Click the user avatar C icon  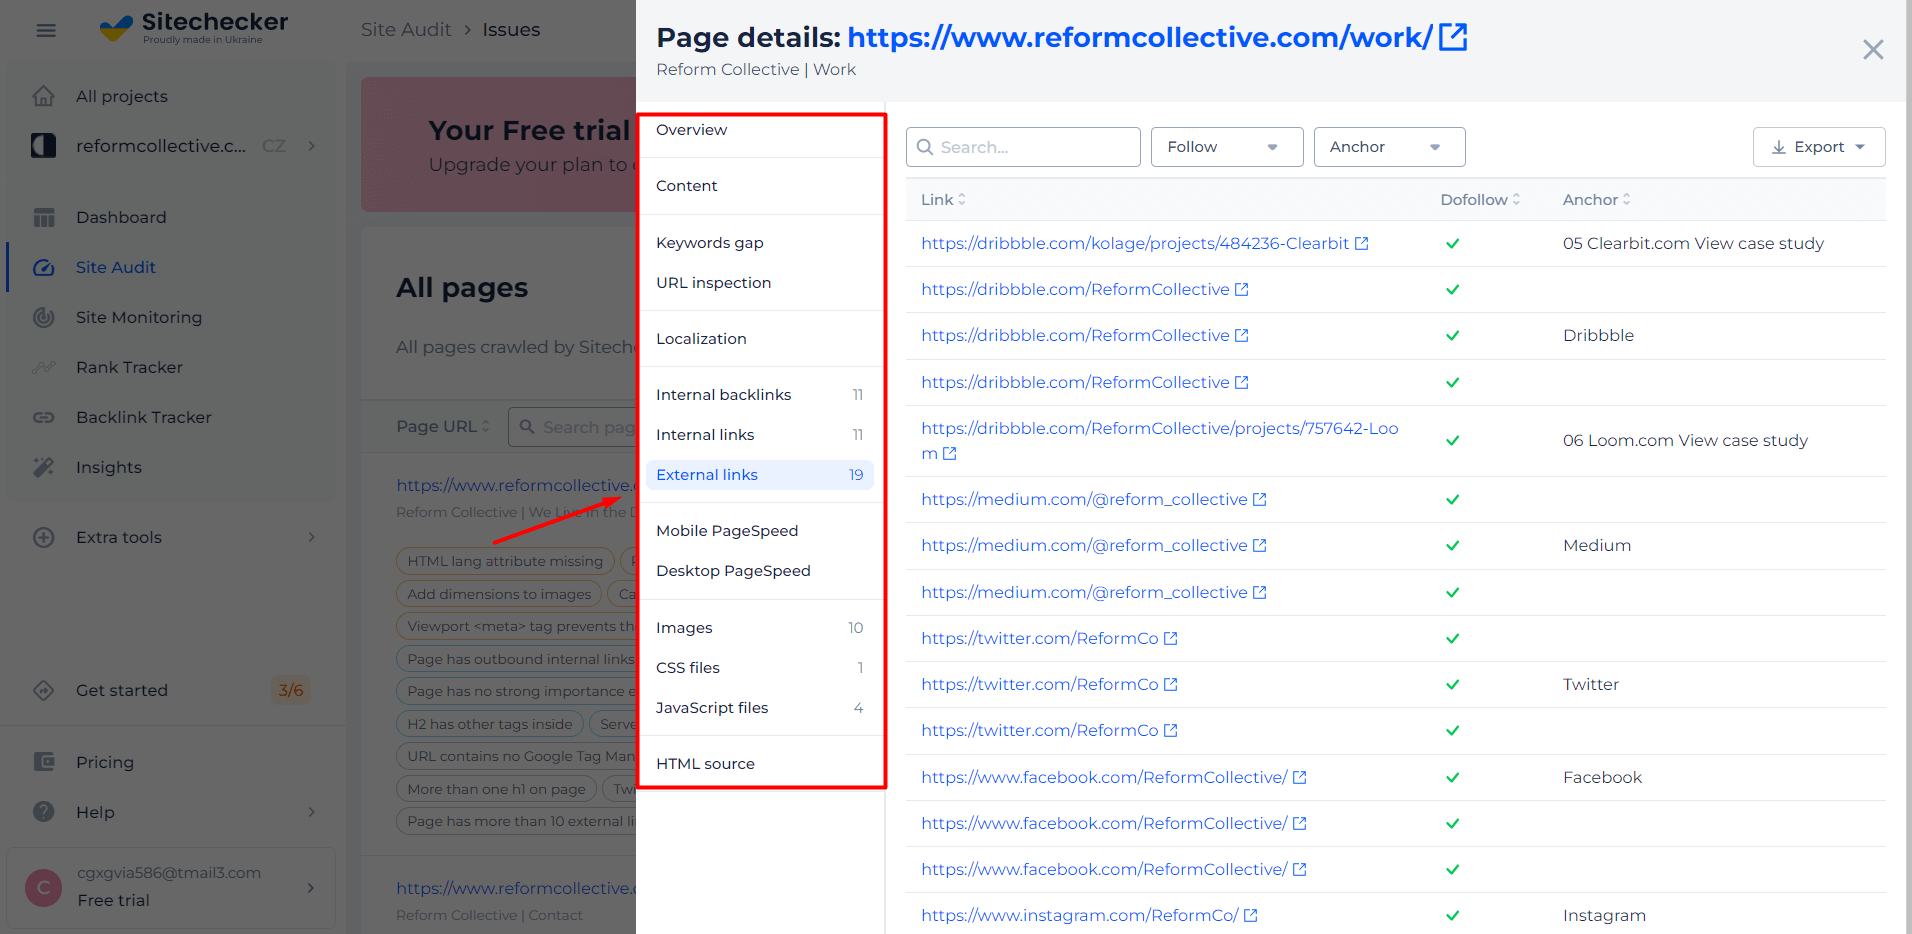[x=43, y=887]
